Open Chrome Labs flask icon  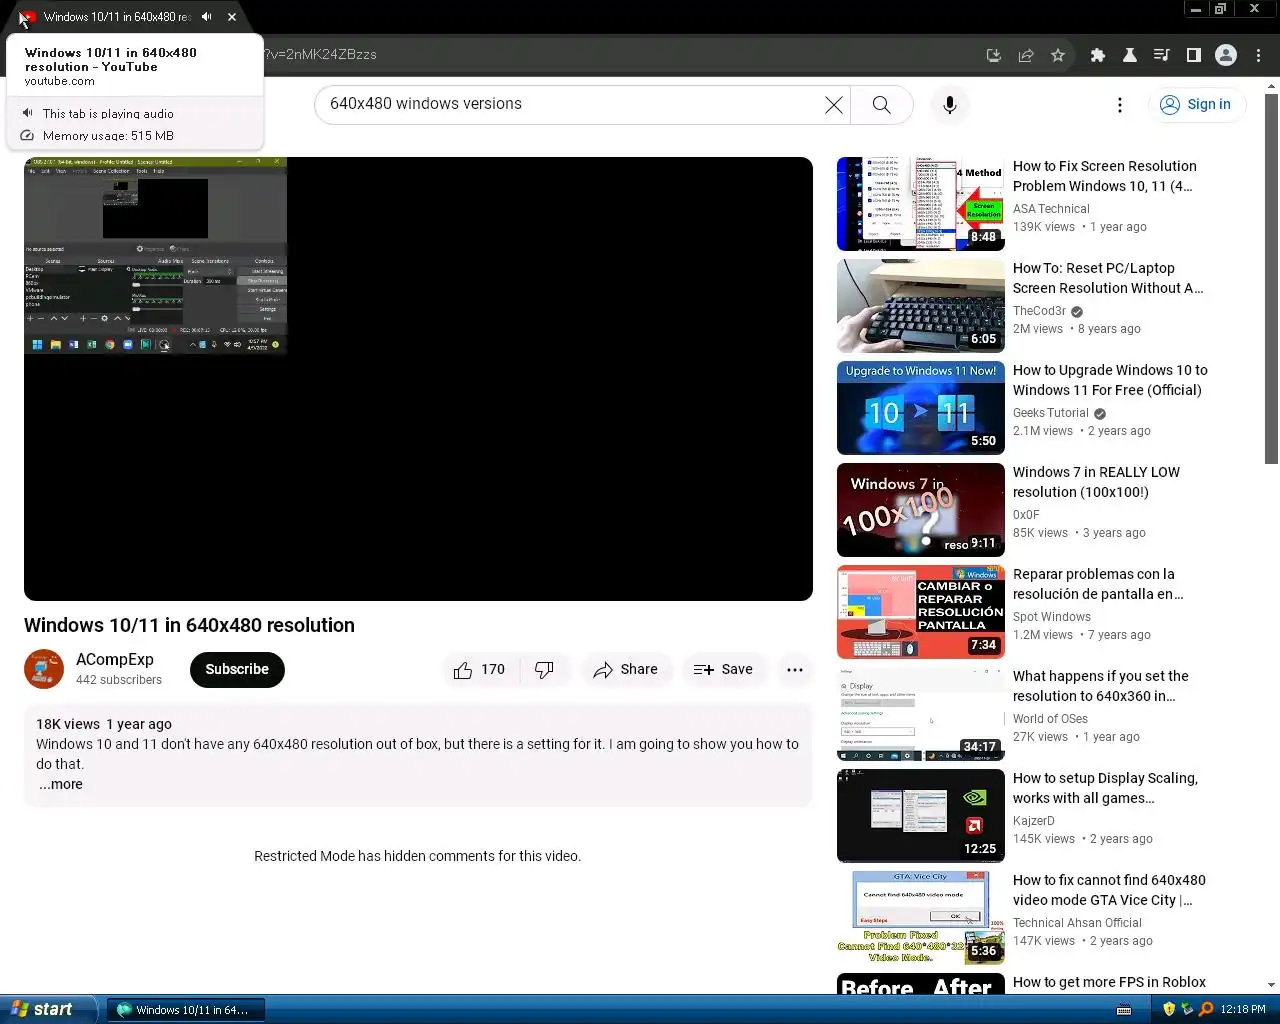point(1129,55)
